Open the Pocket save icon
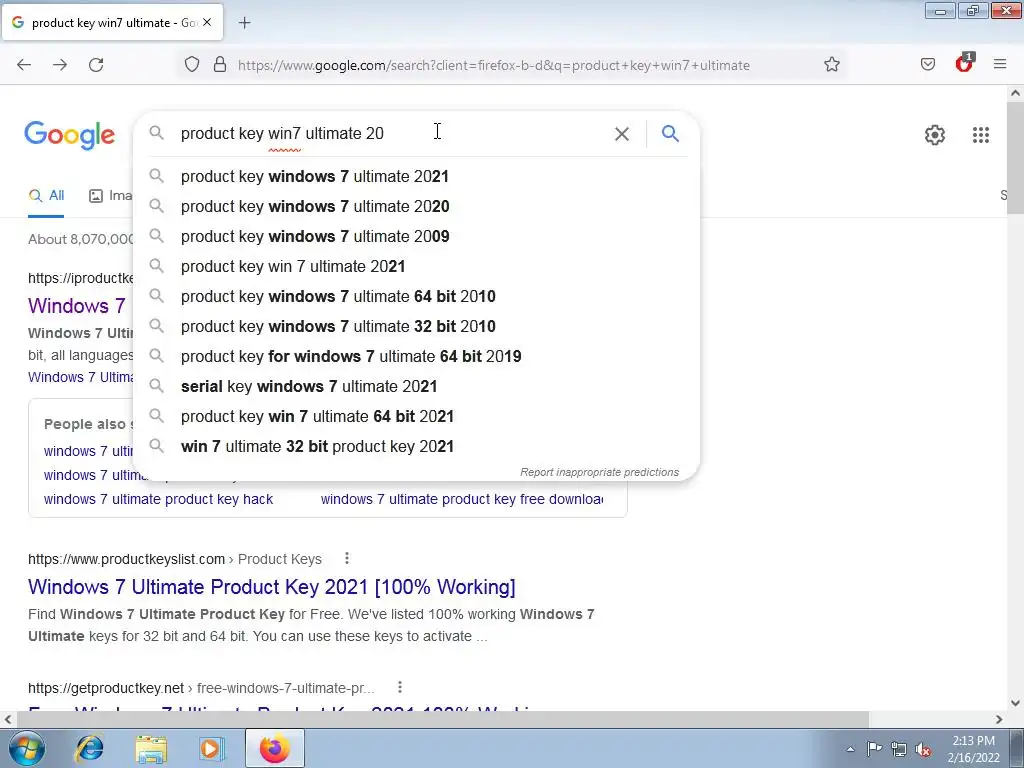This screenshot has height=768, width=1024. 927,65
